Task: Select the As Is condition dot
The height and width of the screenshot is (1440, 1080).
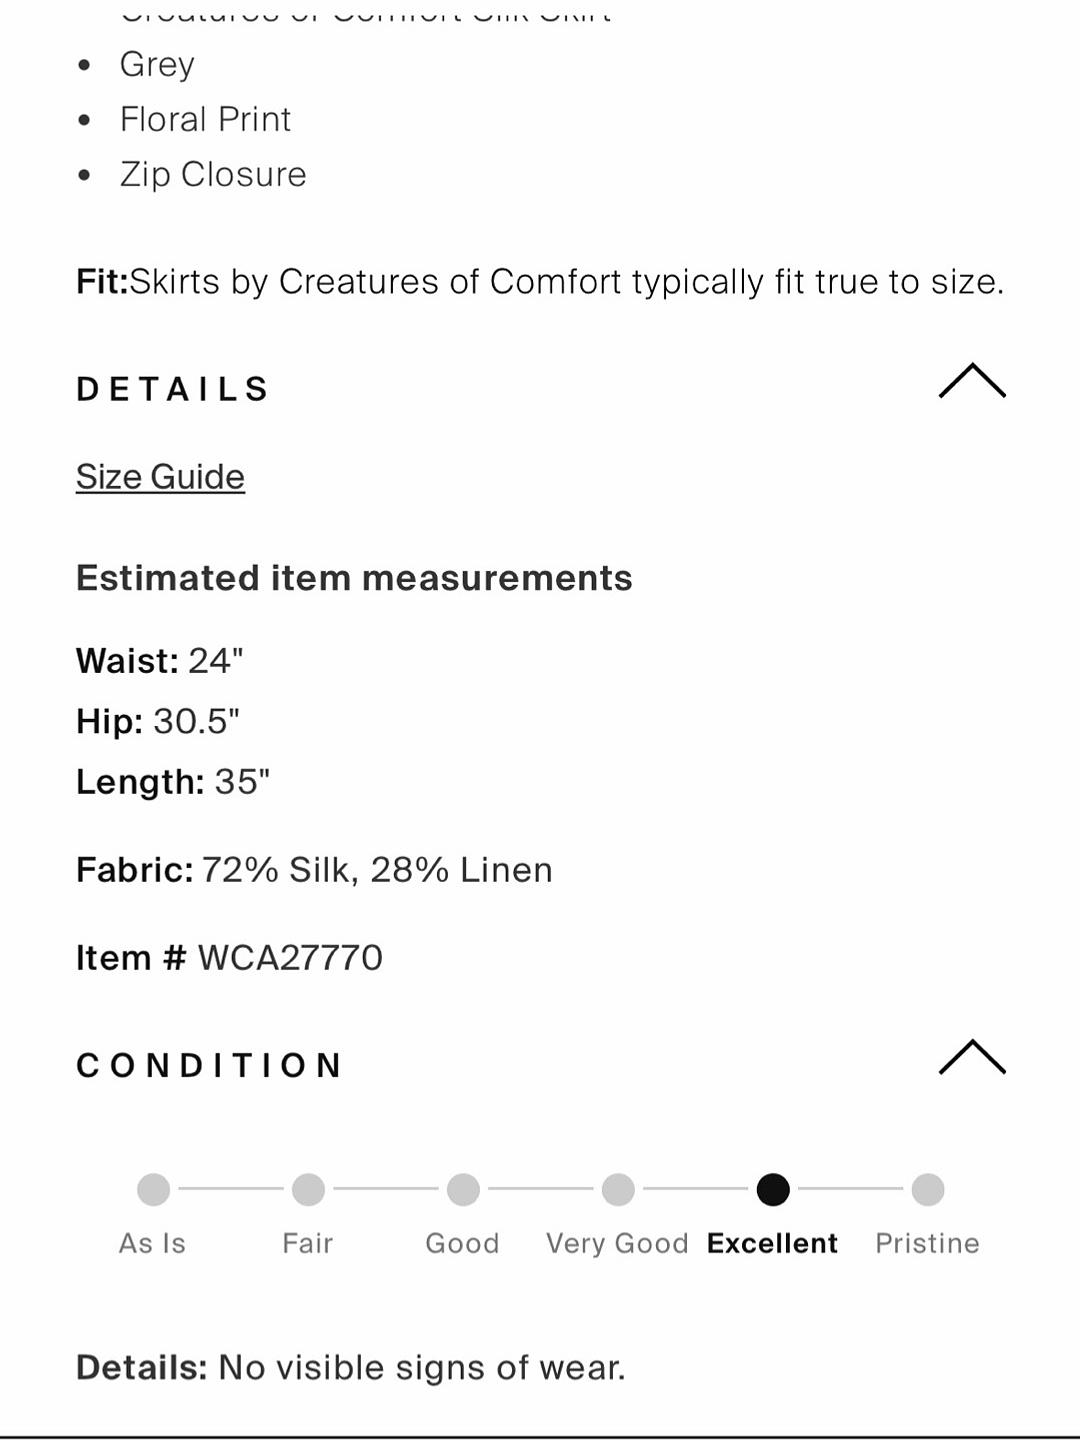Action: click(153, 1190)
